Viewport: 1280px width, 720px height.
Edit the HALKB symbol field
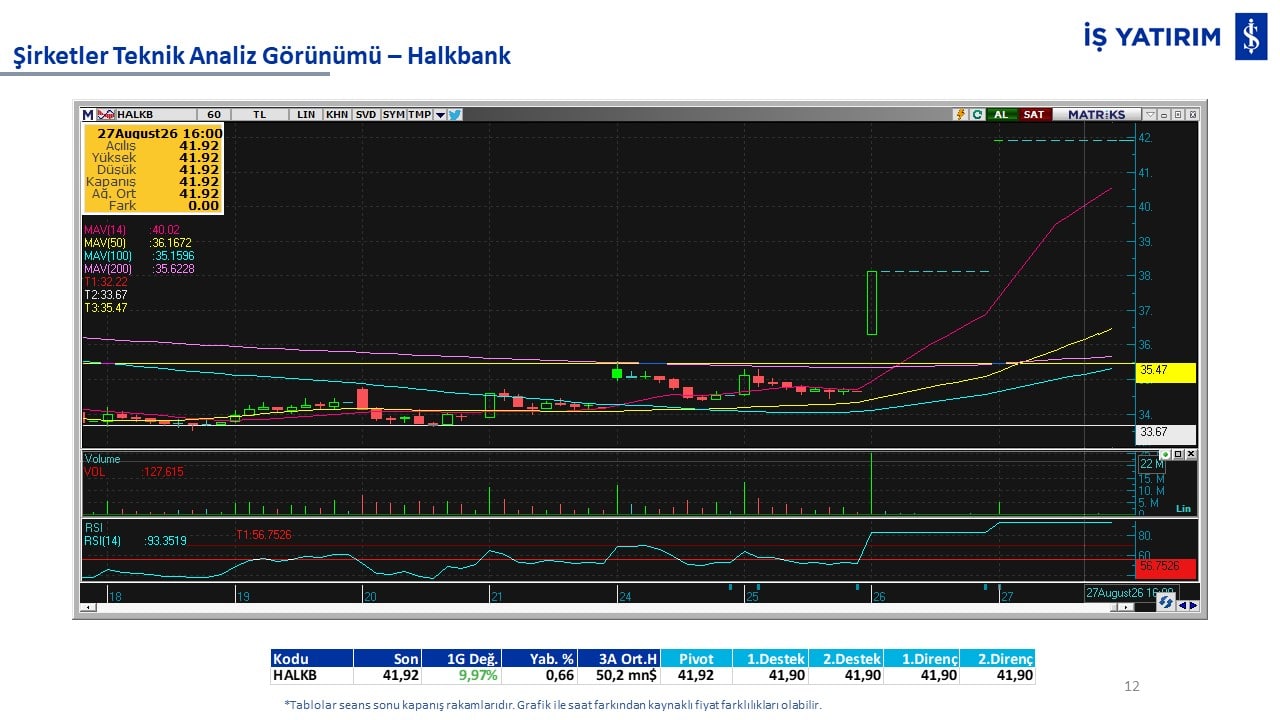[x=154, y=114]
